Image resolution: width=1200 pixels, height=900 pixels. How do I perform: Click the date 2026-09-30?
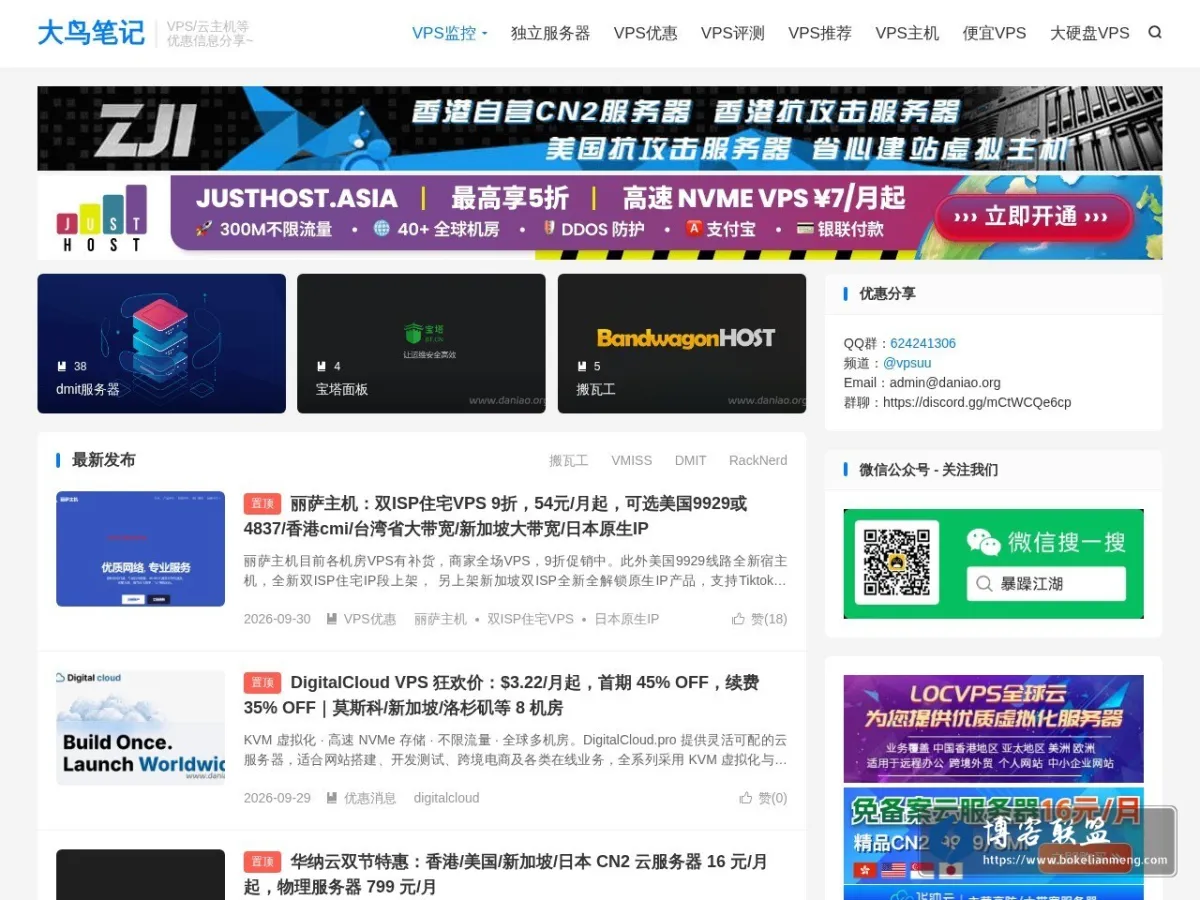tap(277, 619)
